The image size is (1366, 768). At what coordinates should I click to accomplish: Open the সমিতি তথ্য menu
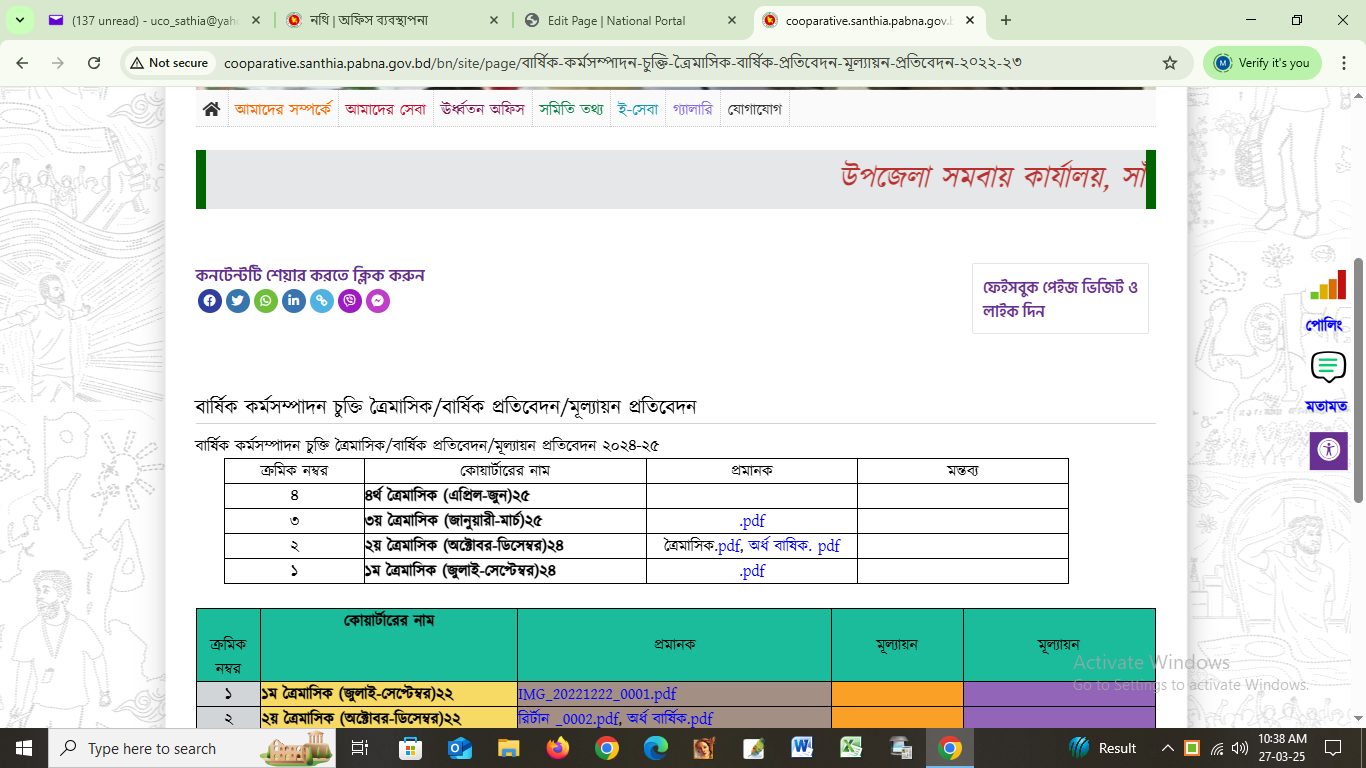pos(571,109)
